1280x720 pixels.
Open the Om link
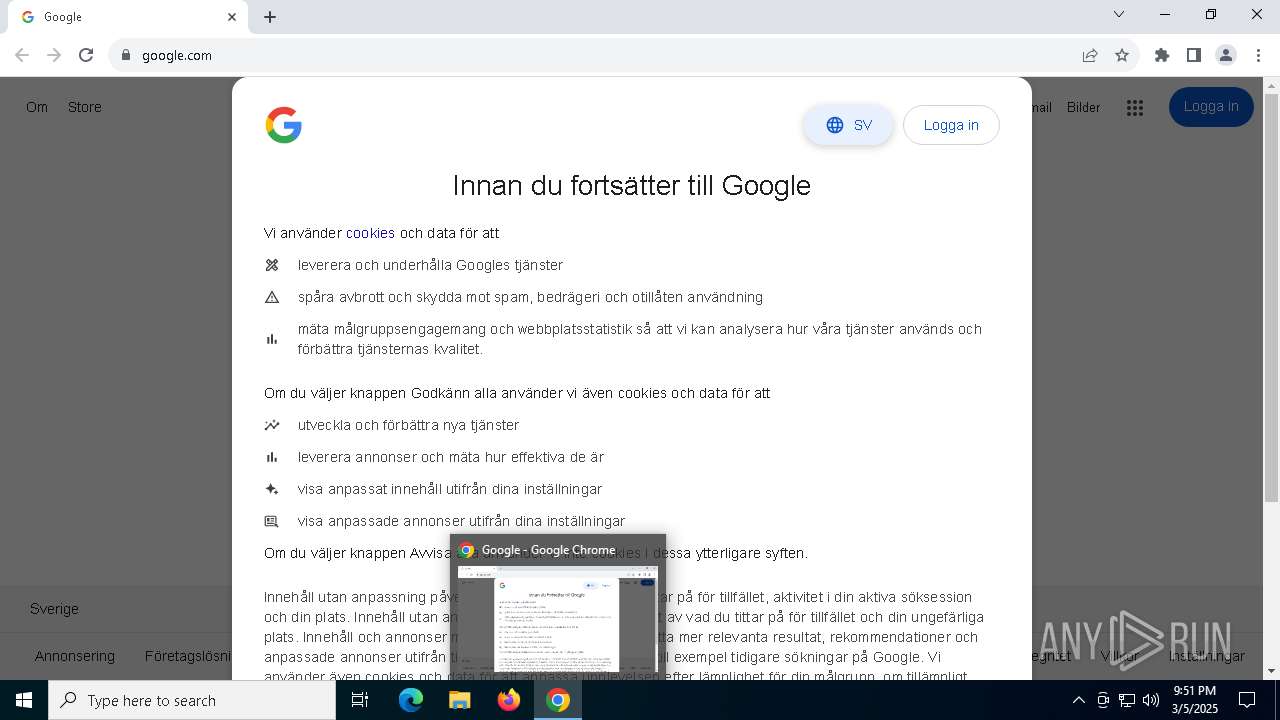click(37, 107)
